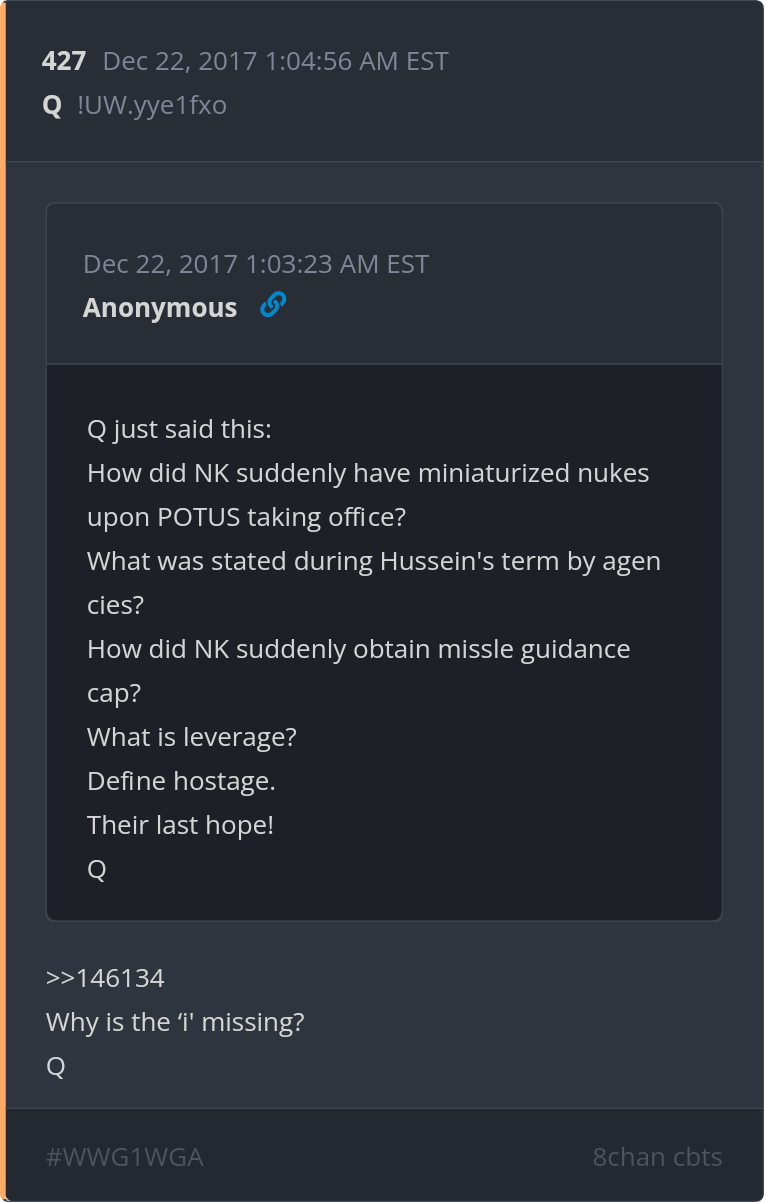Screen dimensions: 766x1202
Task: Click quoted post timestamp 1:03:23 AM EST
Action: pos(256,264)
